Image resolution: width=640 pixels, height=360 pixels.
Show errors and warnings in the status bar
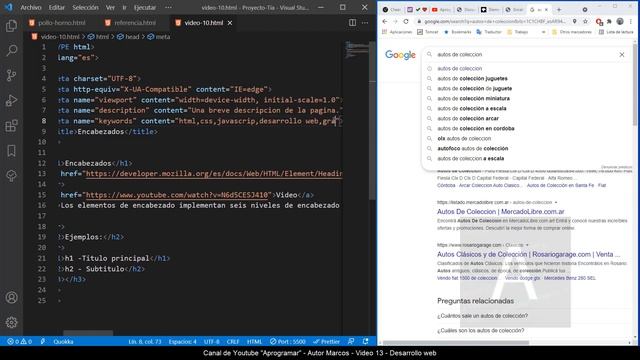(x=20, y=342)
